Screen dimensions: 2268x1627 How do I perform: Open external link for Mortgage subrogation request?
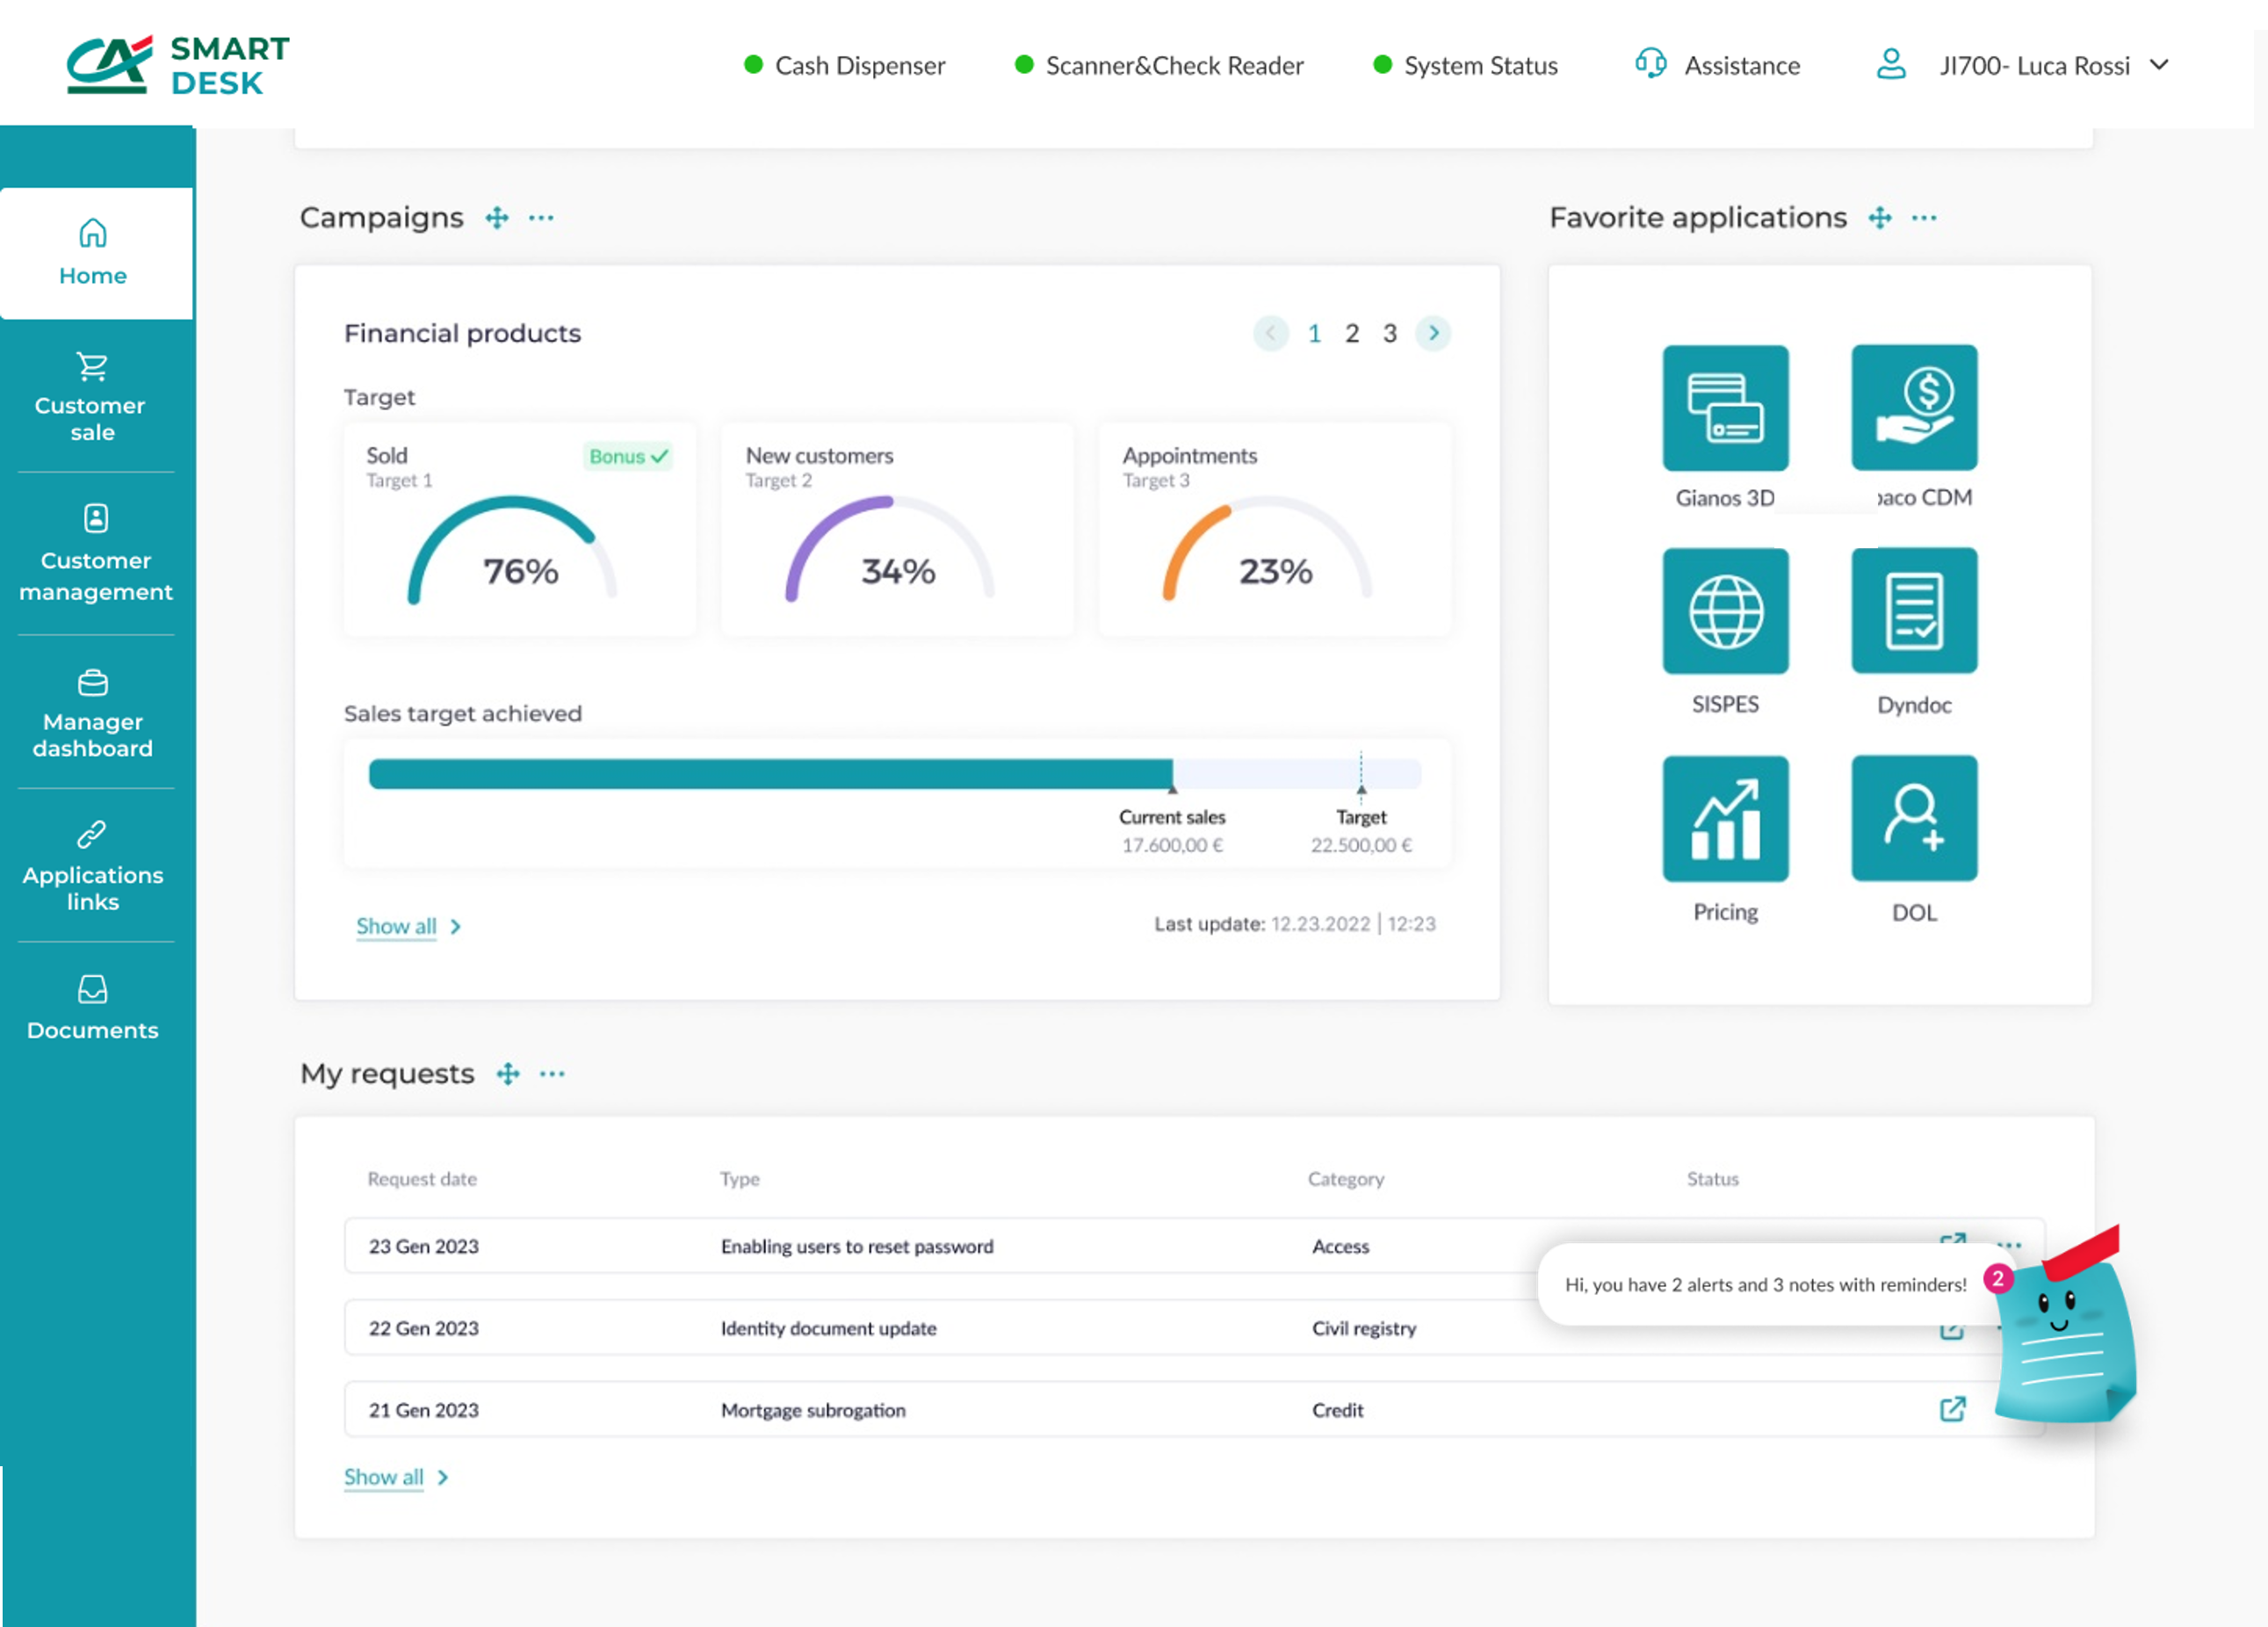click(x=1952, y=1409)
